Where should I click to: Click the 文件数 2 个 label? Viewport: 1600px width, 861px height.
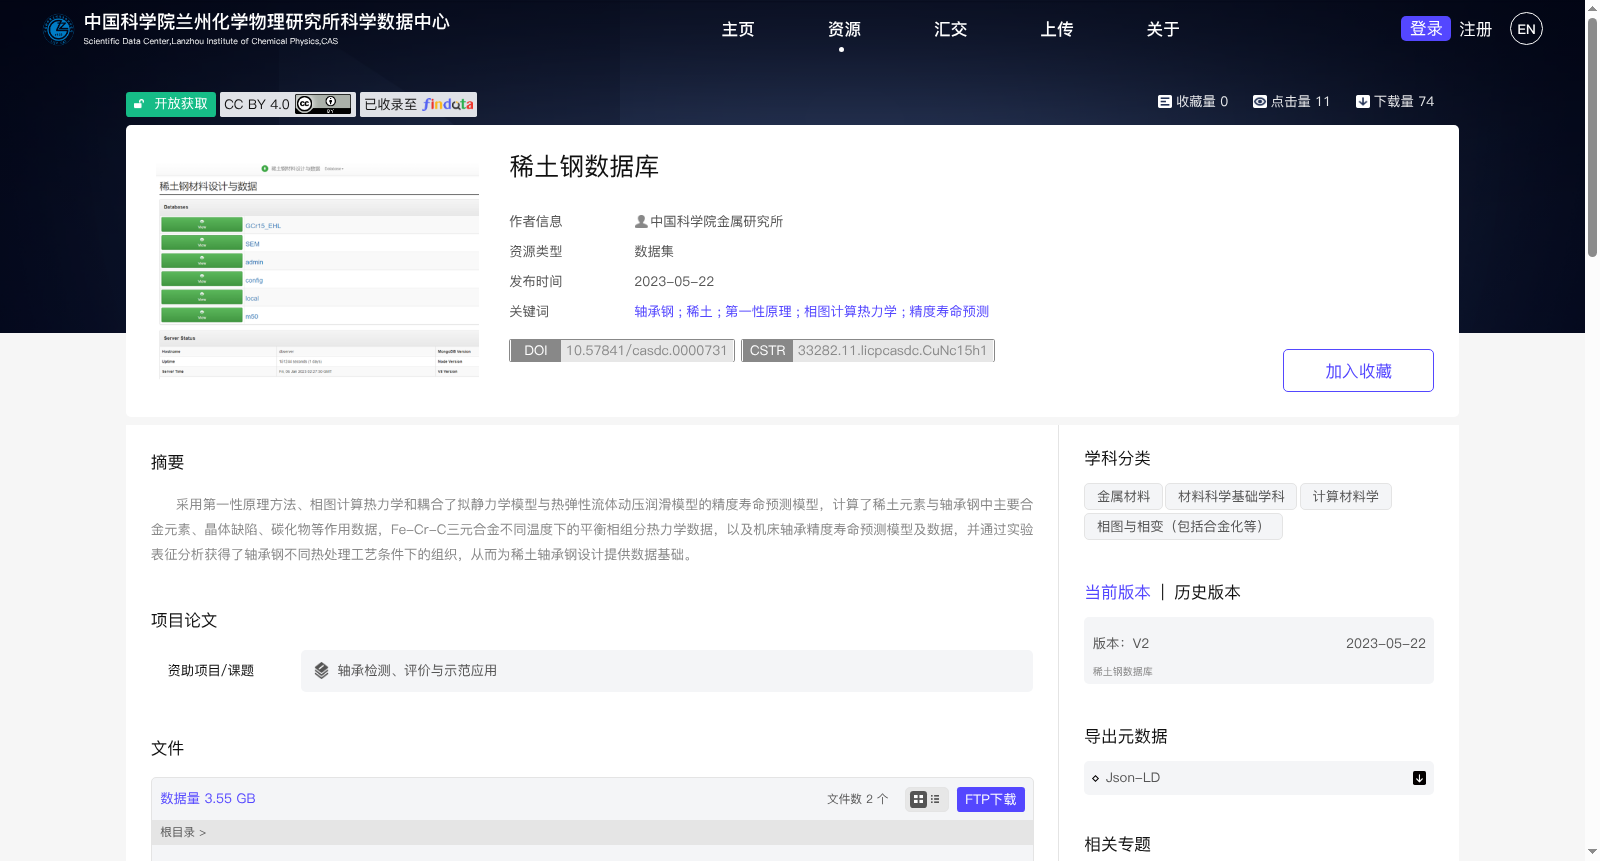pos(857,799)
